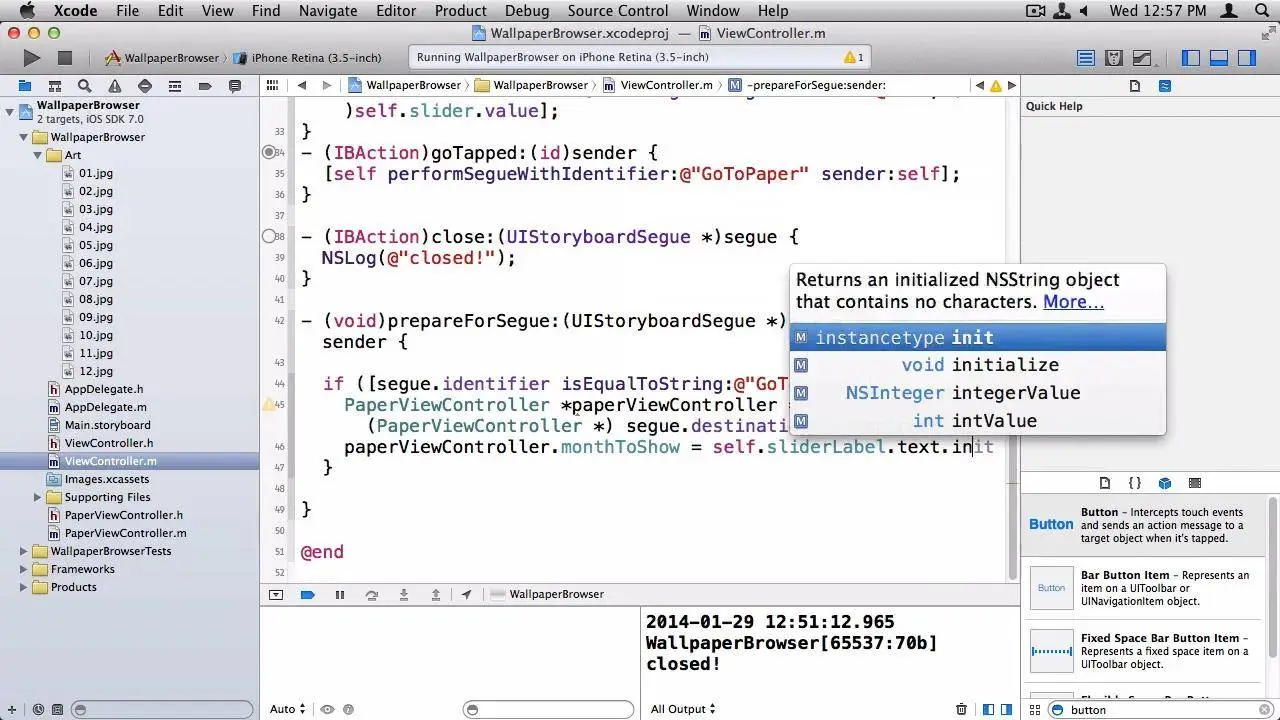Simulate location from the debug bar

(467, 594)
